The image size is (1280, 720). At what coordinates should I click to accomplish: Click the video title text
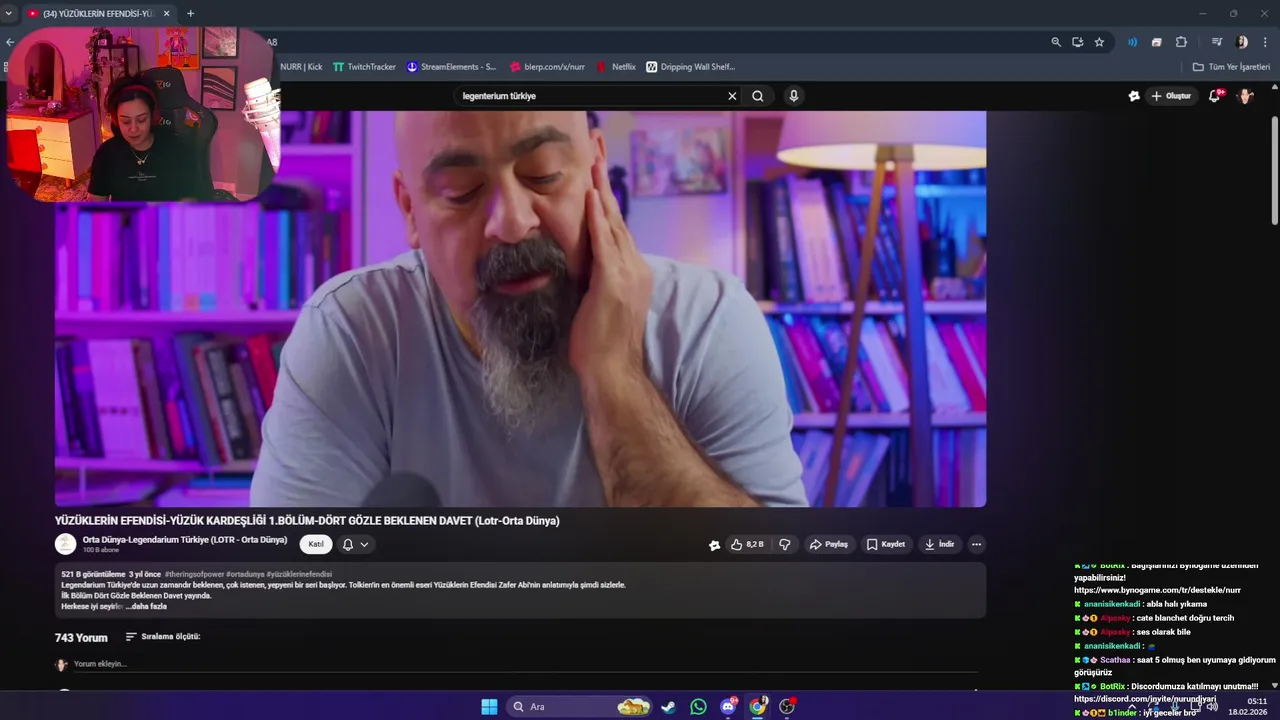[307, 521]
